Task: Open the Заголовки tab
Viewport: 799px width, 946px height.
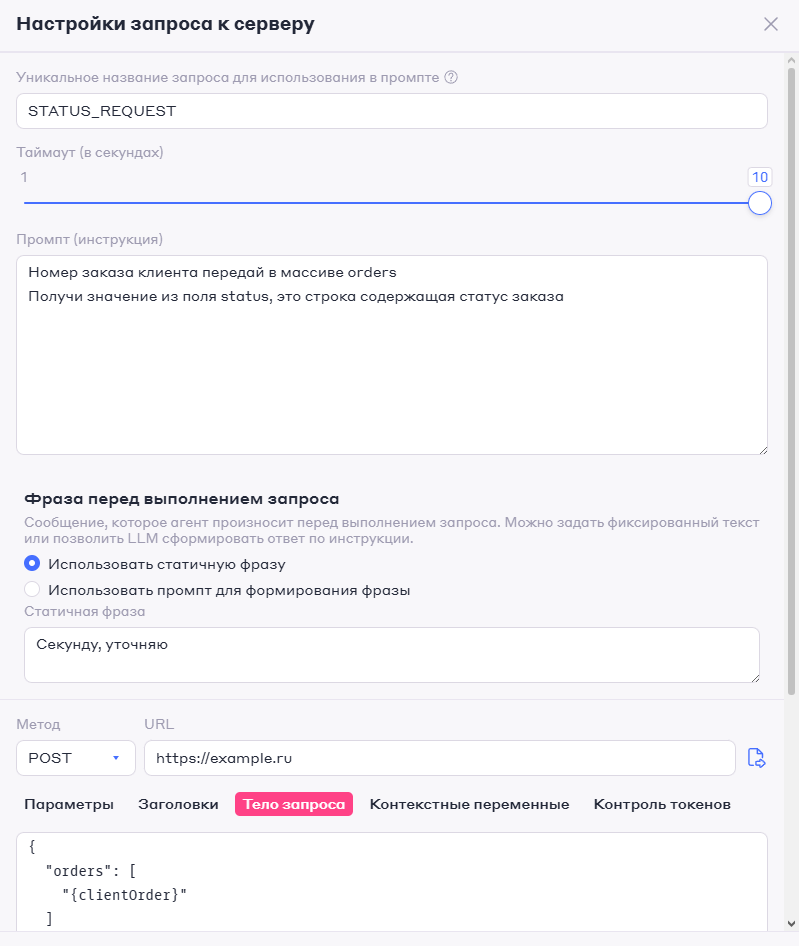Action: (x=176, y=803)
